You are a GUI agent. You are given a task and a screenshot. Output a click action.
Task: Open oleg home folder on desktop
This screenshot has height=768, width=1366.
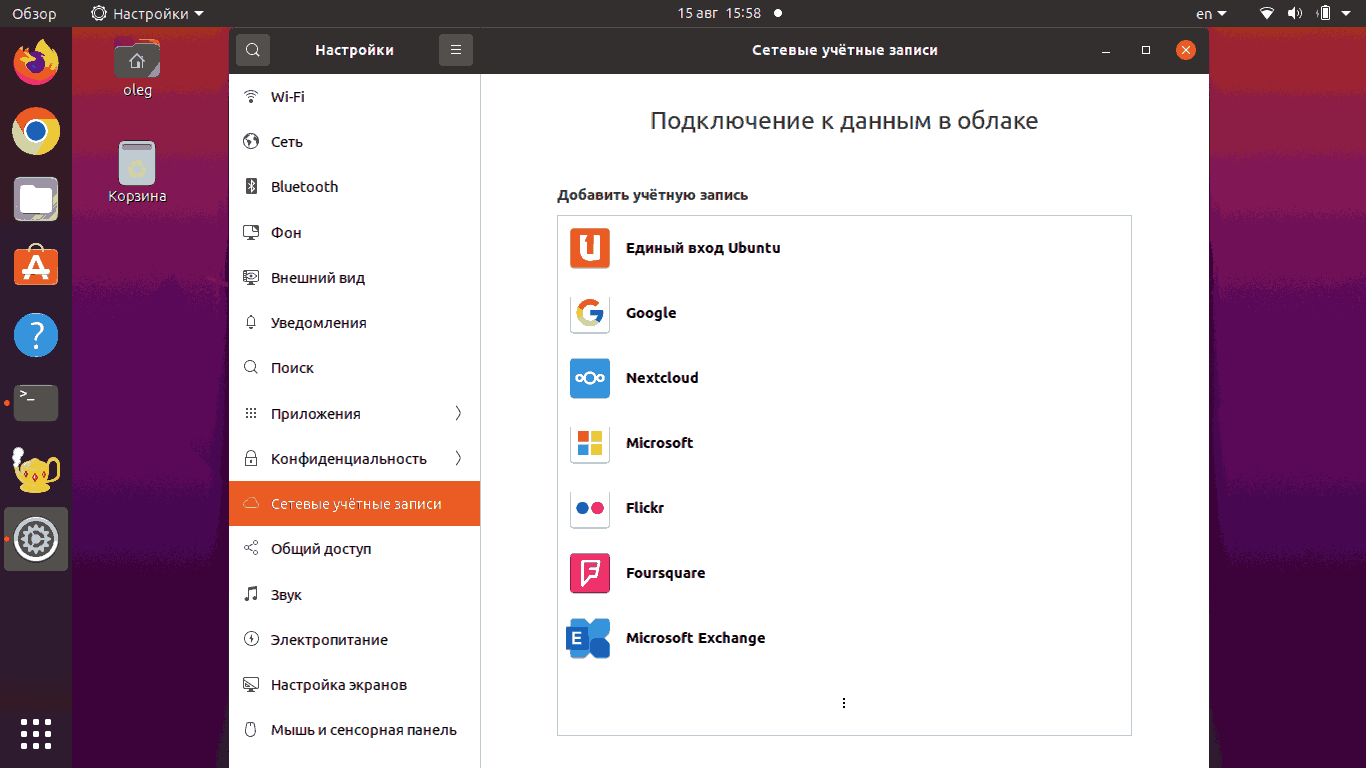click(137, 67)
